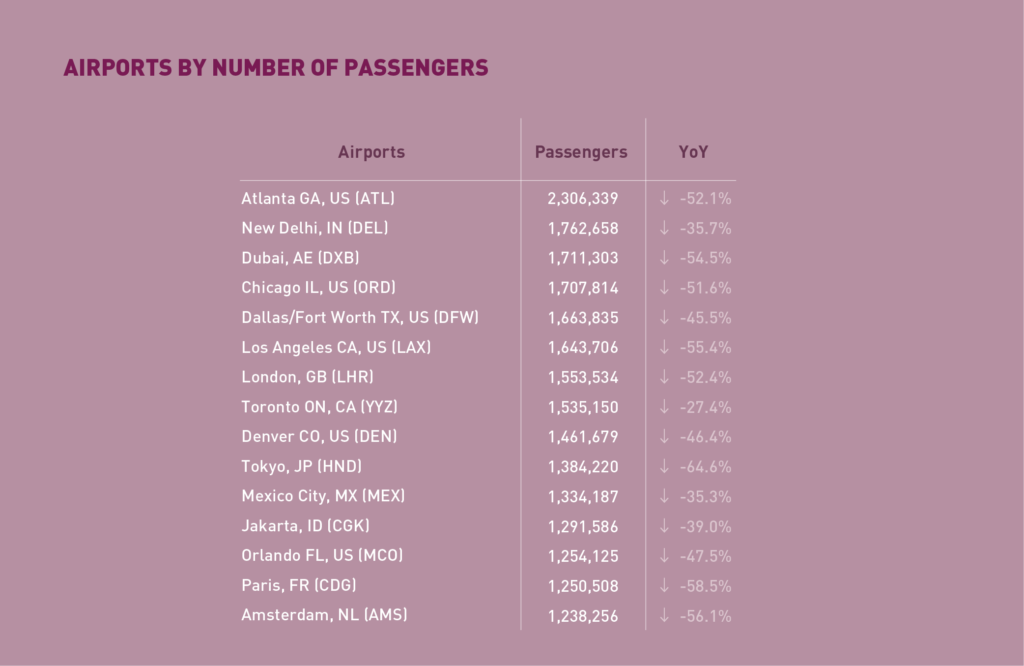Image resolution: width=1024 pixels, height=666 pixels.
Task: Click the Los Angeles CA, US (LAX) entry
Action: pyautogui.click(x=336, y=347)
